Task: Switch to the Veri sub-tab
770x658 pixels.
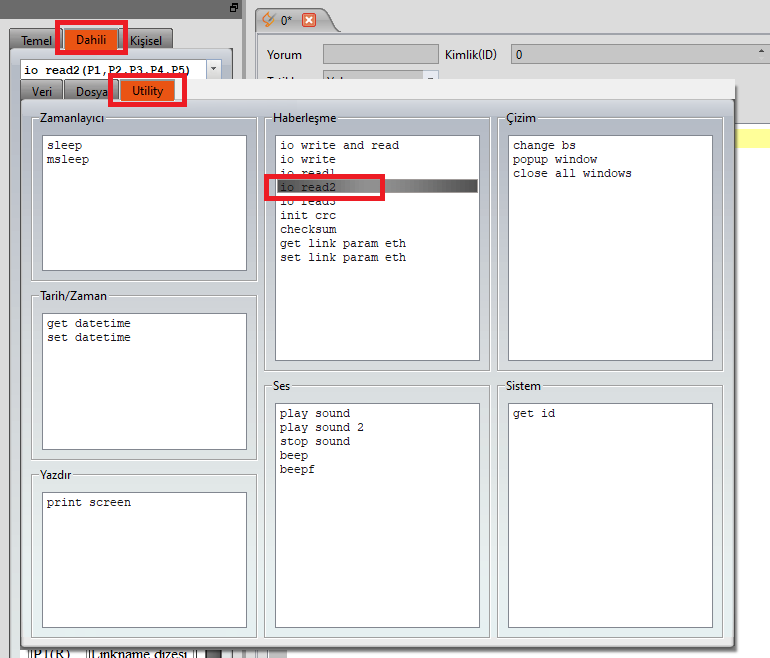Action: click(x=42, y=91)
